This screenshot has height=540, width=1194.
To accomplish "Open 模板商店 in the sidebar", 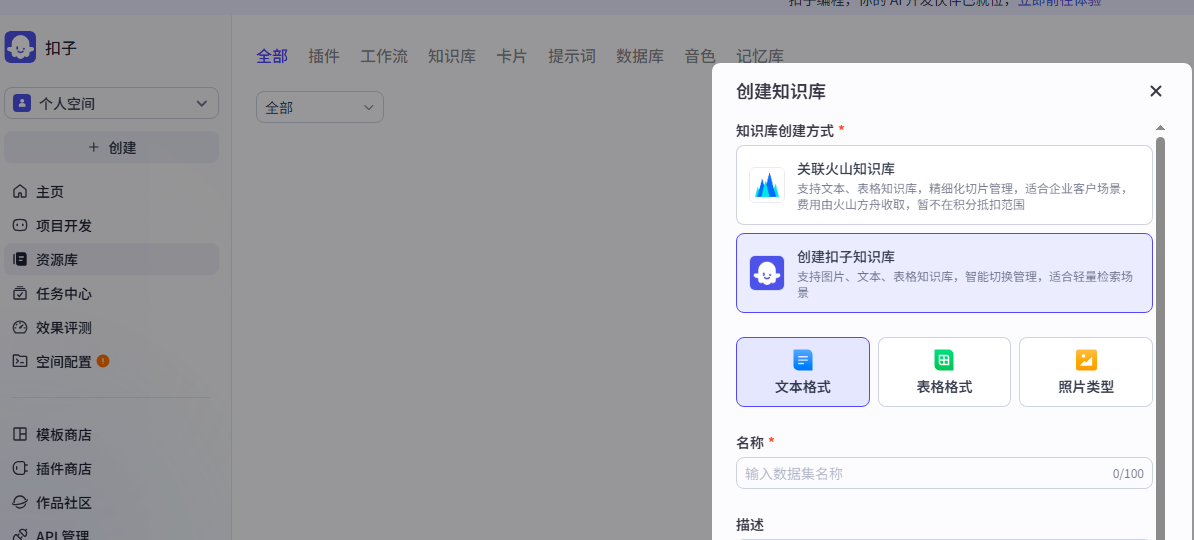I will coord(111,435).
